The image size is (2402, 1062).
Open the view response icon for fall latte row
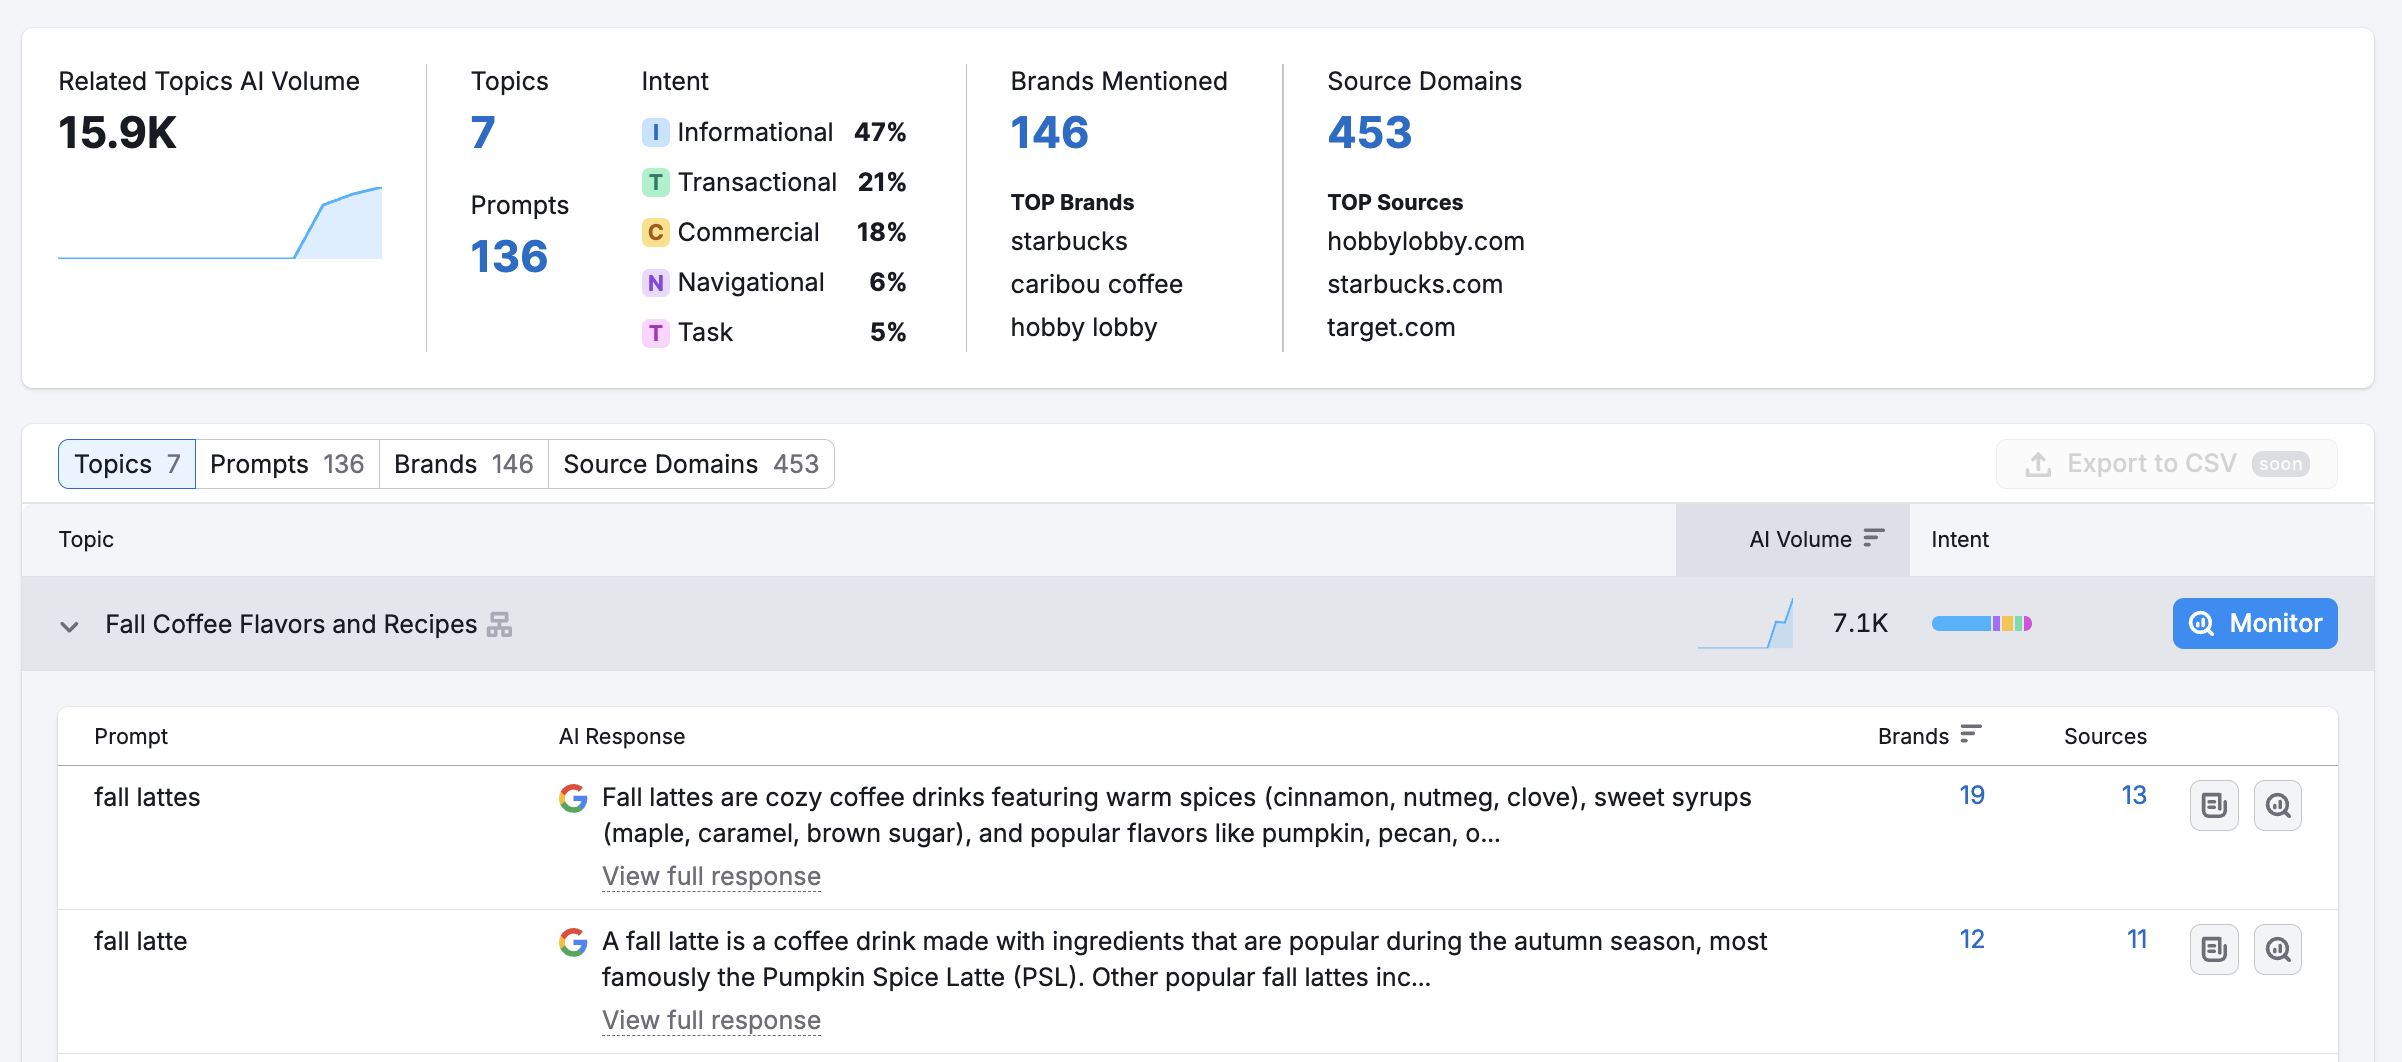click(x=2214, y=949)
